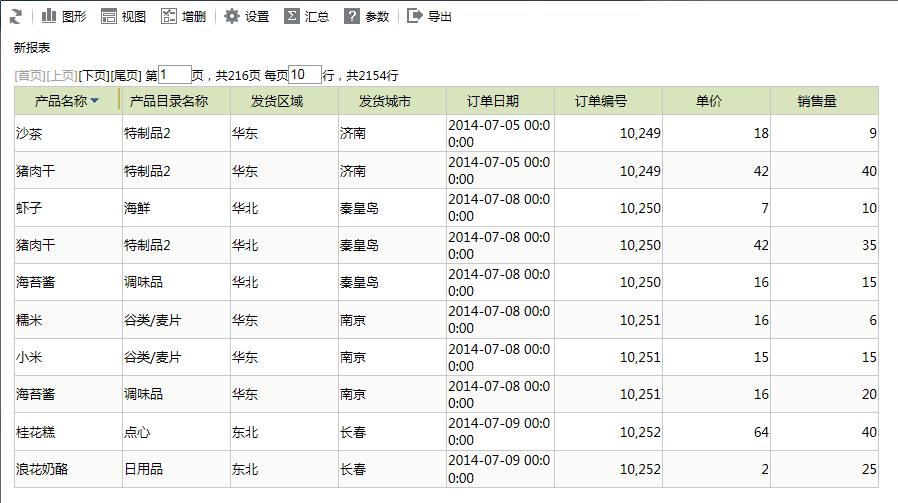Click the 导出 export icon

coord(415,16)
